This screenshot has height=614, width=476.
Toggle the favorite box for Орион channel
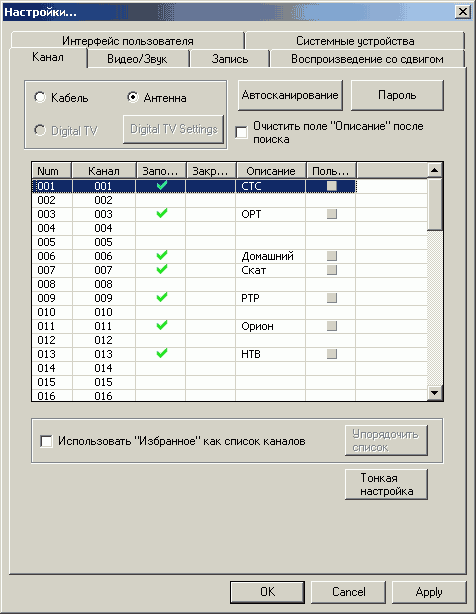(332, 326)
